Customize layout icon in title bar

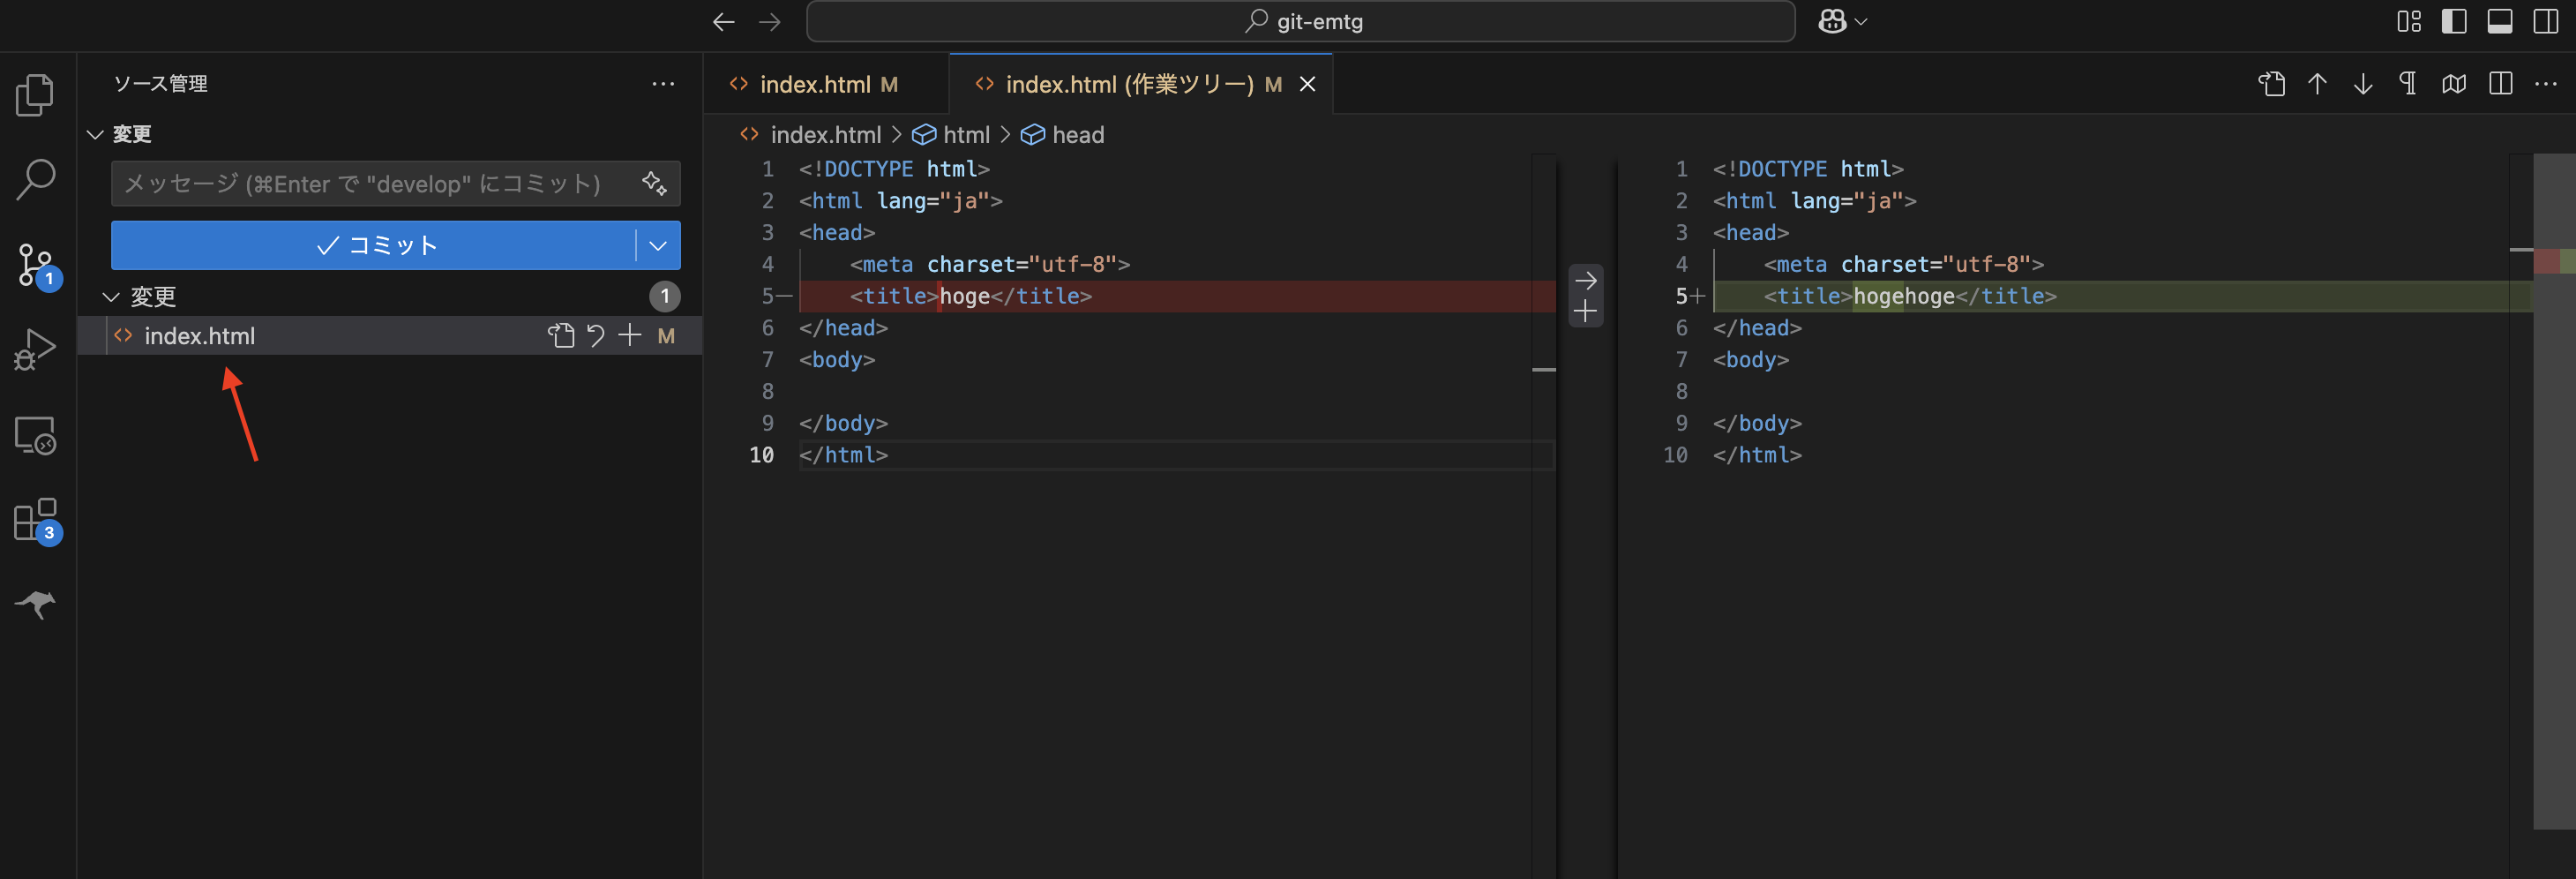click(x=2409, y=22)
